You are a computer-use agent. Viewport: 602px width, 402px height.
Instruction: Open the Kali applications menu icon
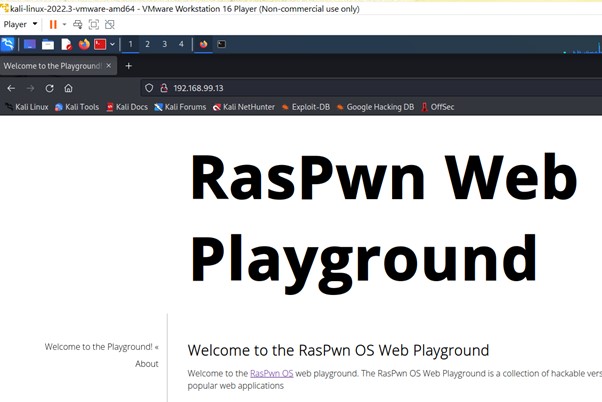(8, 45)
